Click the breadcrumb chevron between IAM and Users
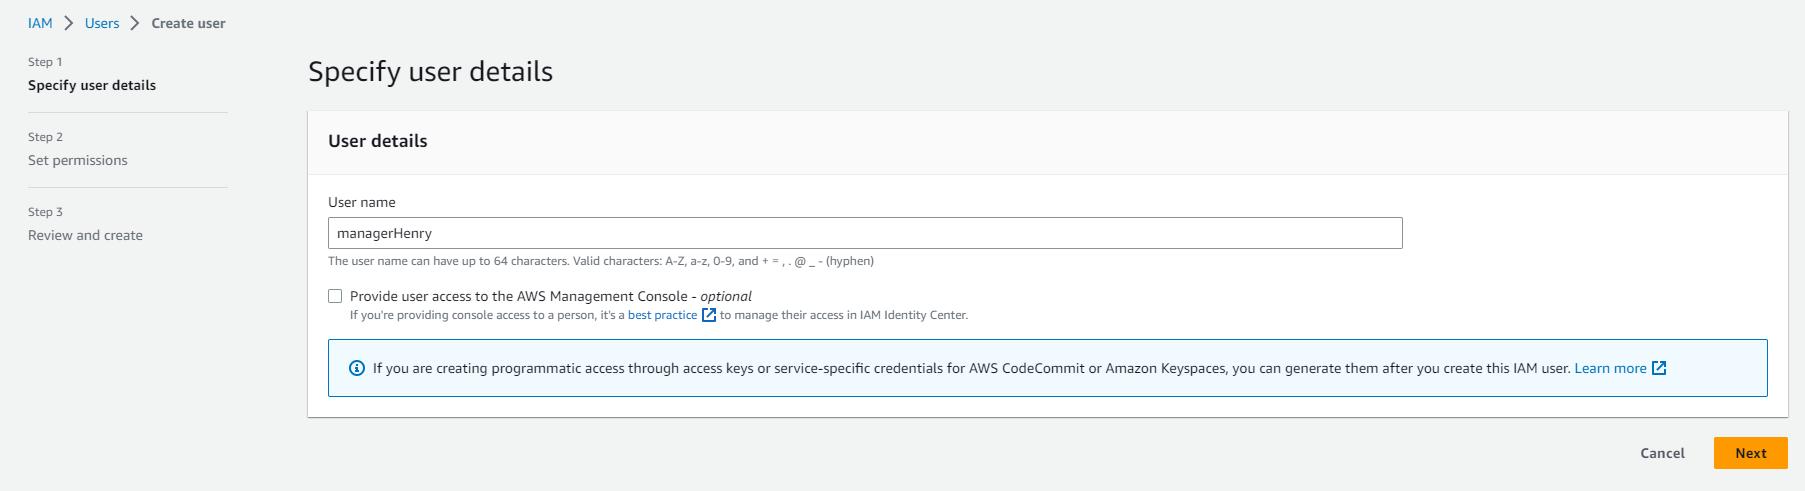The width and height of the screenshot is (1805, 491). click(69, 23)
